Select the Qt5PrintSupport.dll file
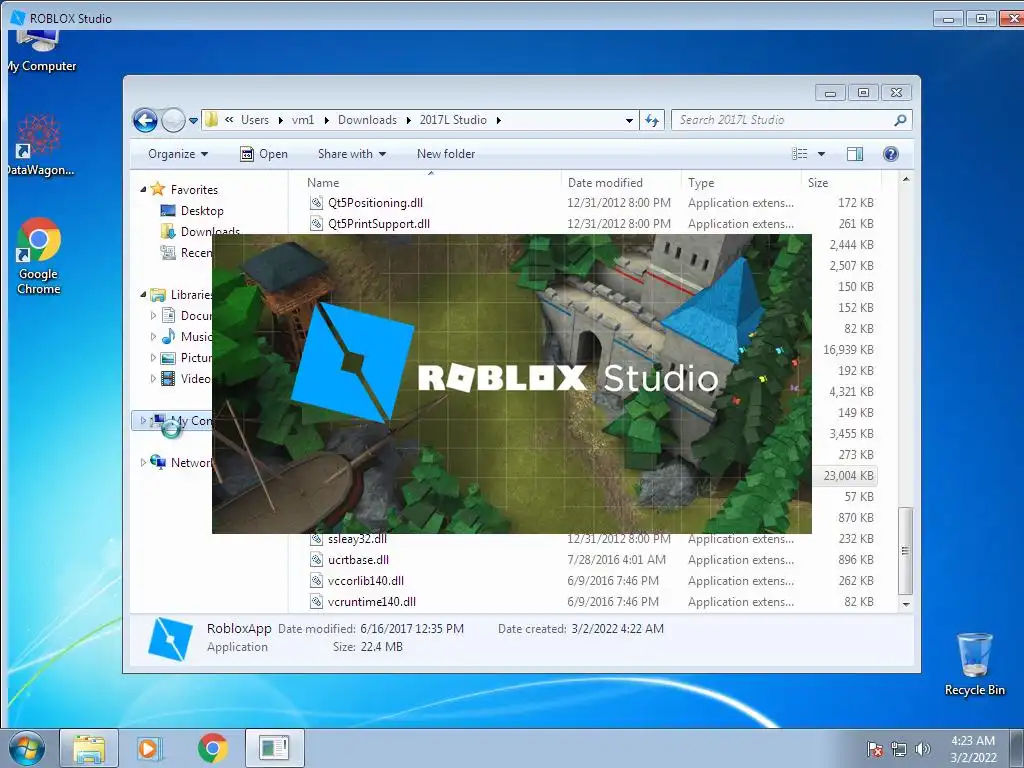 click(379, 224)
